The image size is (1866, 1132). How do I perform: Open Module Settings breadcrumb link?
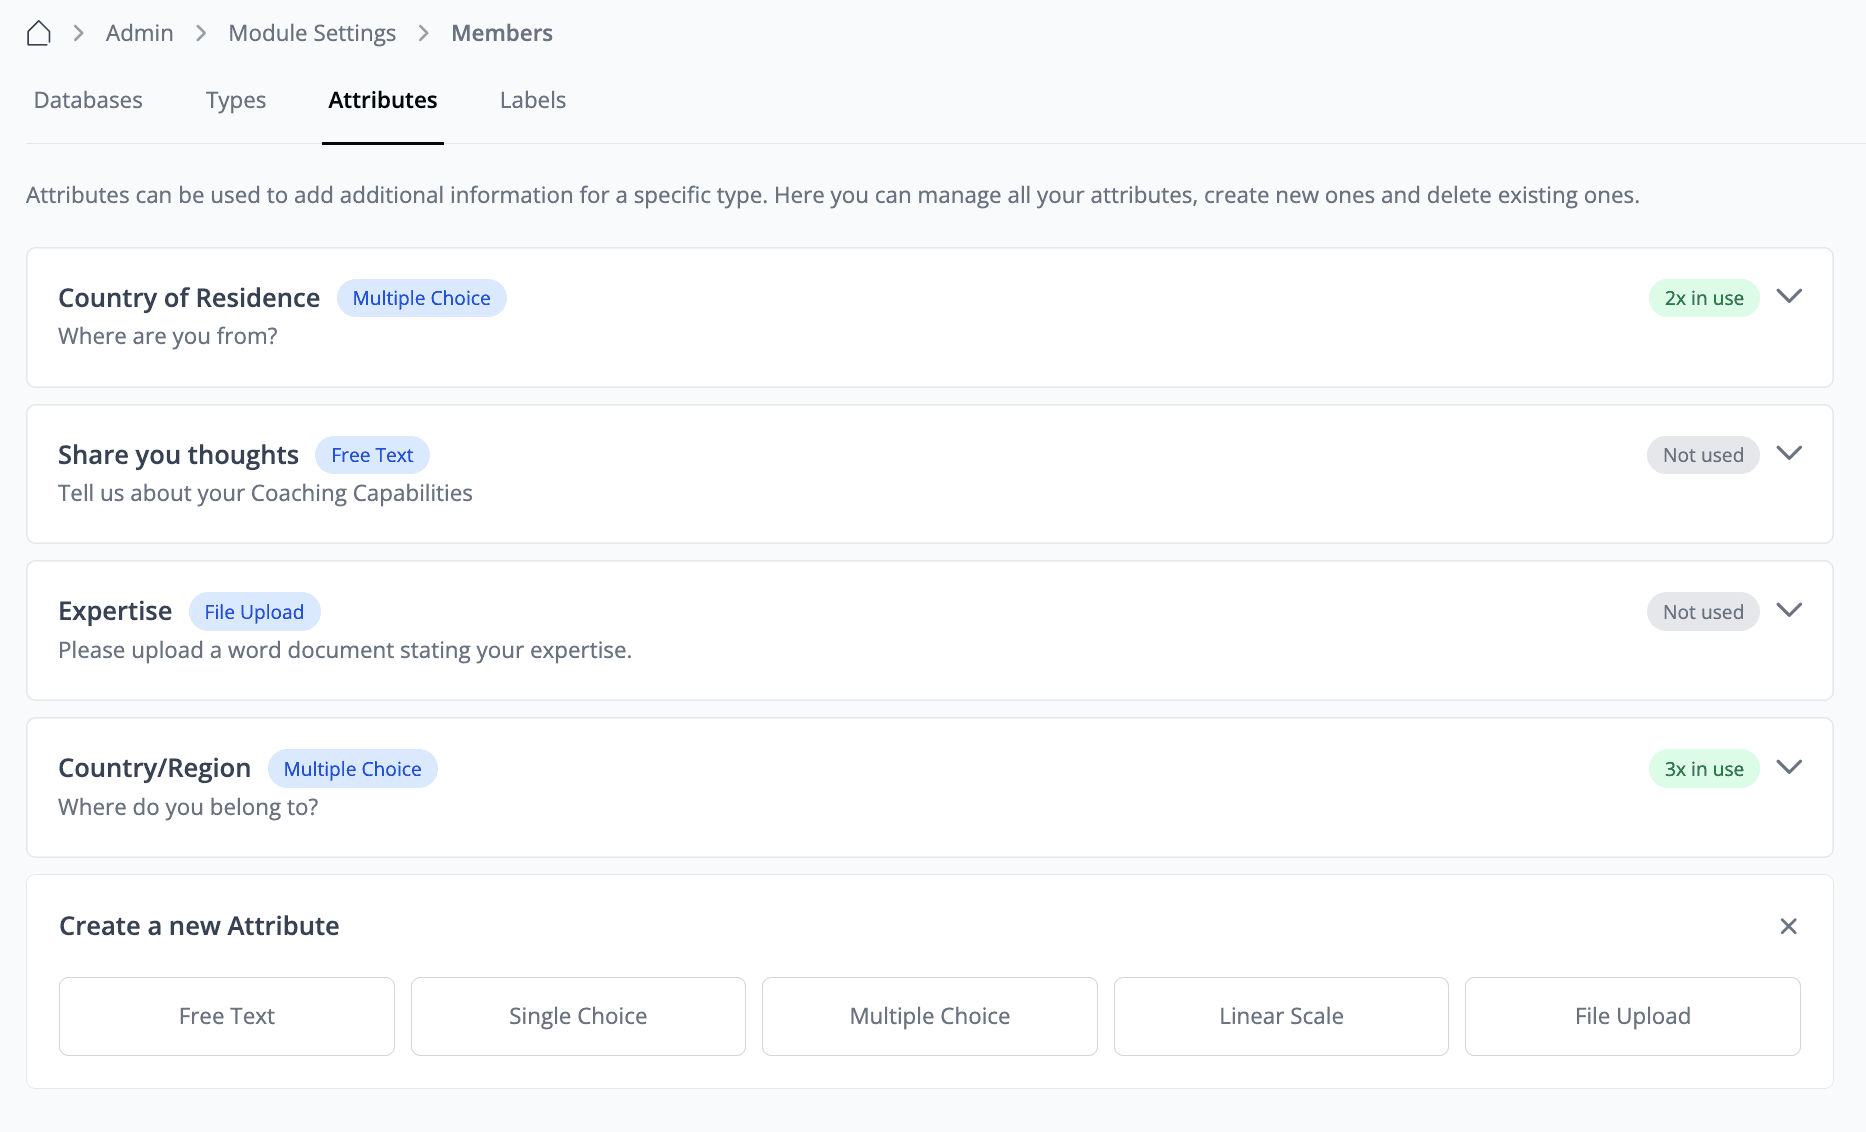point(312,33)
